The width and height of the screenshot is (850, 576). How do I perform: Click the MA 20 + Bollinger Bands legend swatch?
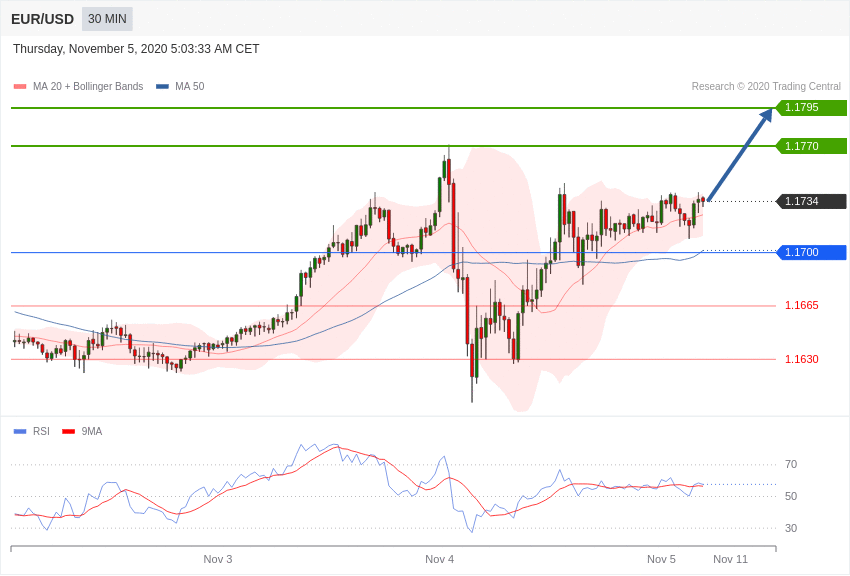coord(20,86)
